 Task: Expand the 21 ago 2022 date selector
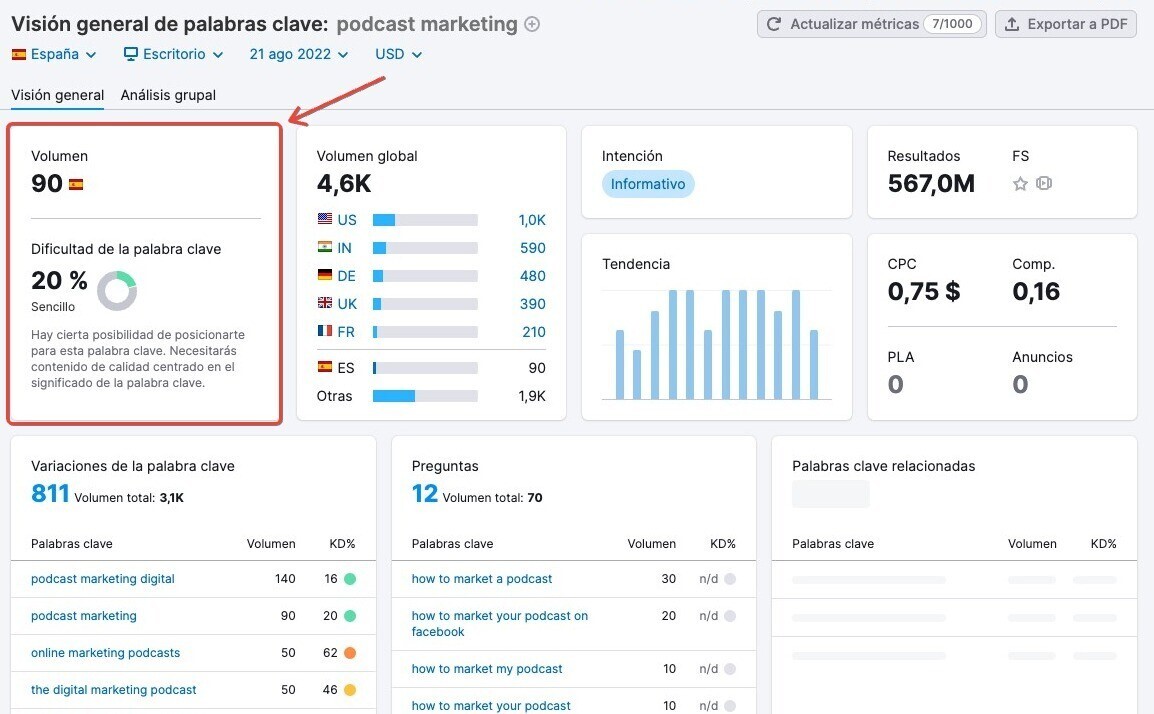tap(299, 54)
